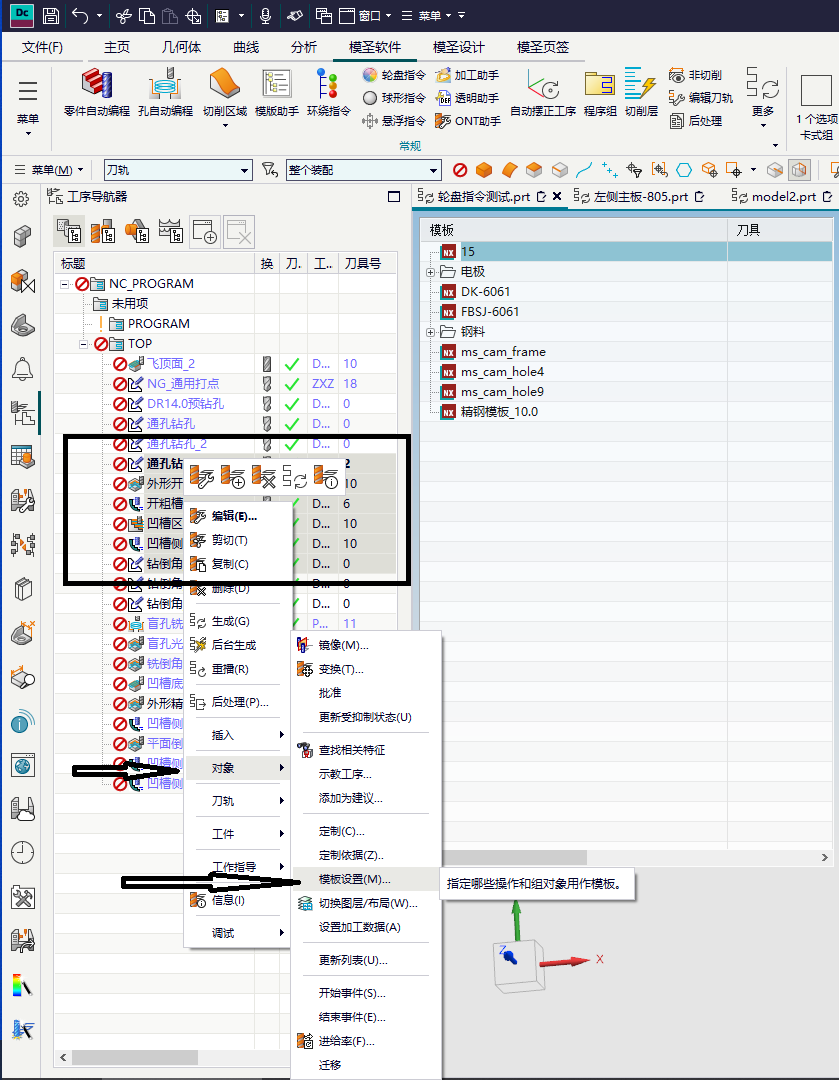Select 非切削 in the ribbon
839x1080 pixels.
point(695,75)
